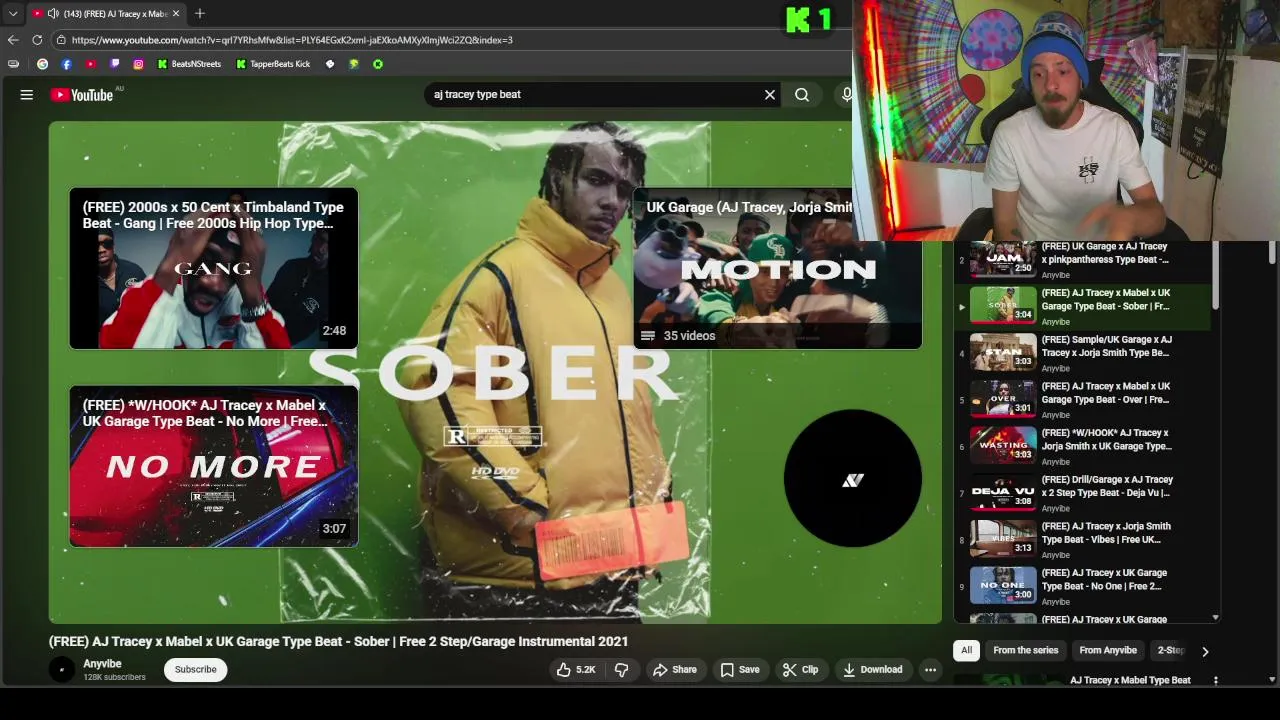Download the video with Download button
The image size is (1280, 720).
point(872,670)
